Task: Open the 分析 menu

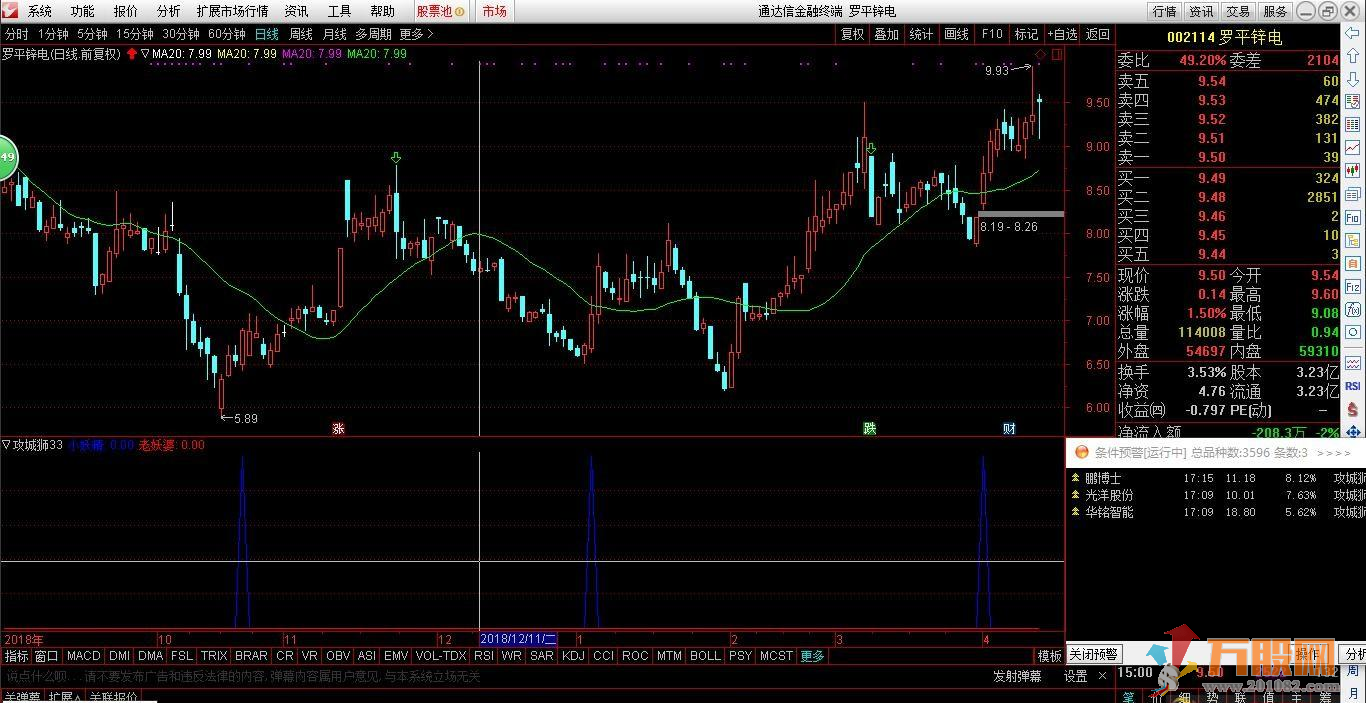Action: point(169,11)
